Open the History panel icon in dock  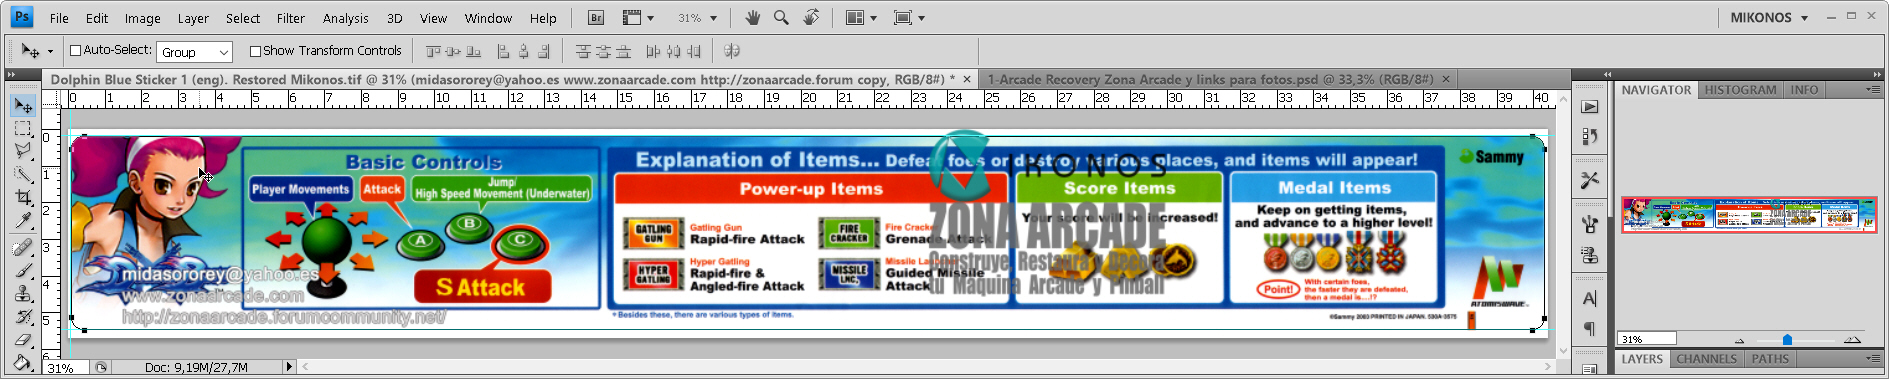[x=1590, y=136]
